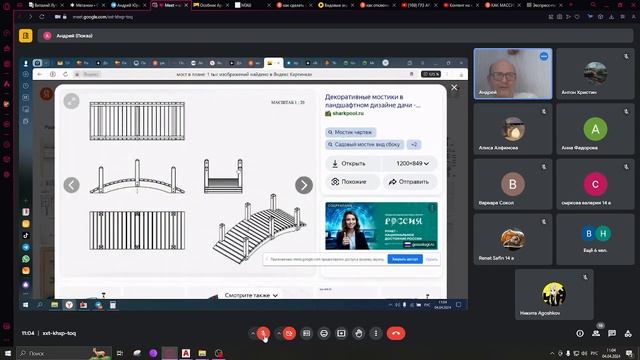640x360 pixels.
Task: Select Renat Safin 14 a participant tile
Action: click(x=513, y=239)
